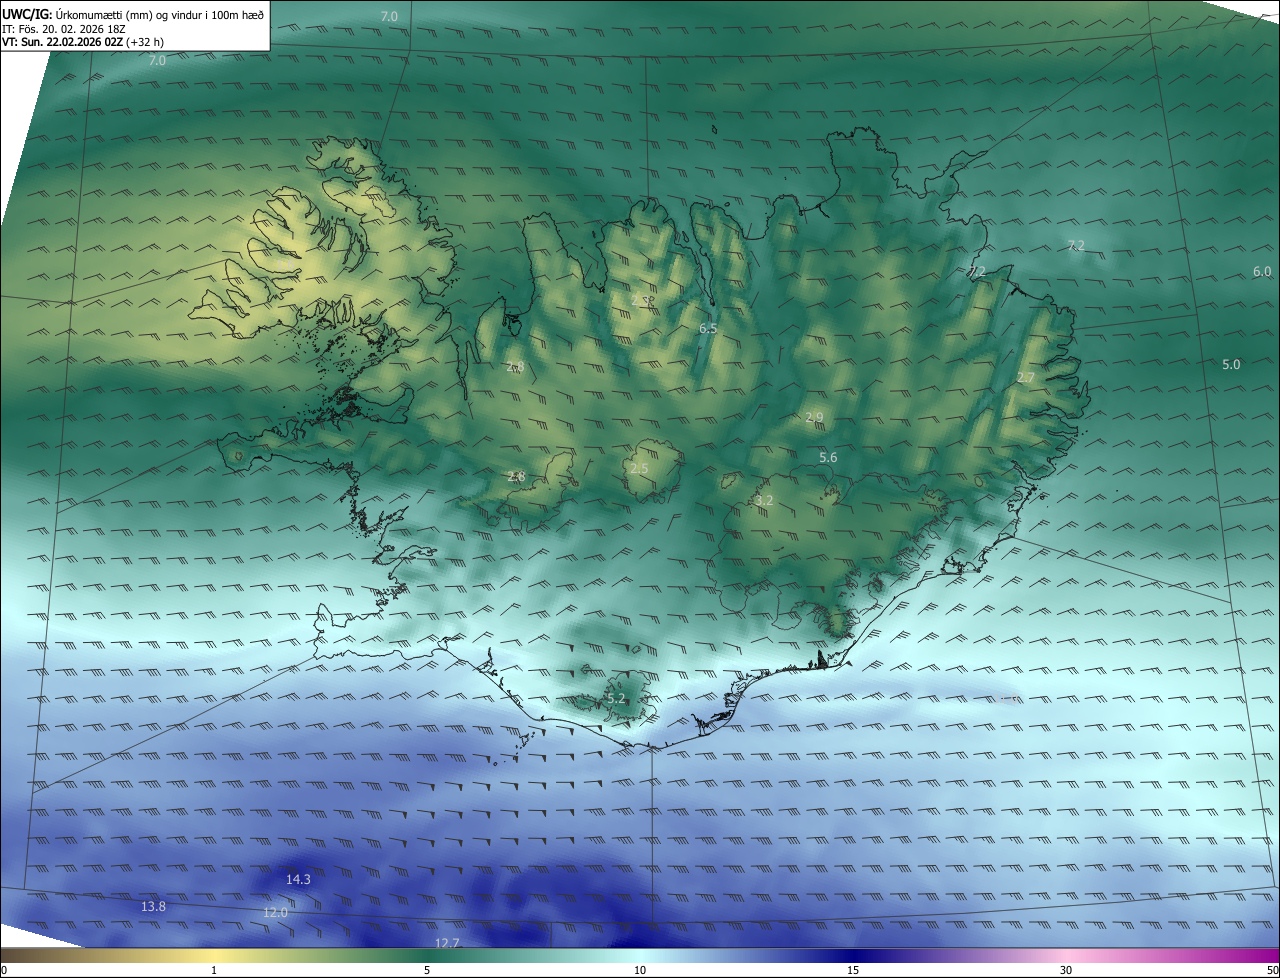This screenshot has height=978, width=1280.
Task: Click the 14.3 maximum value label
Action: (x=298, y=879)
